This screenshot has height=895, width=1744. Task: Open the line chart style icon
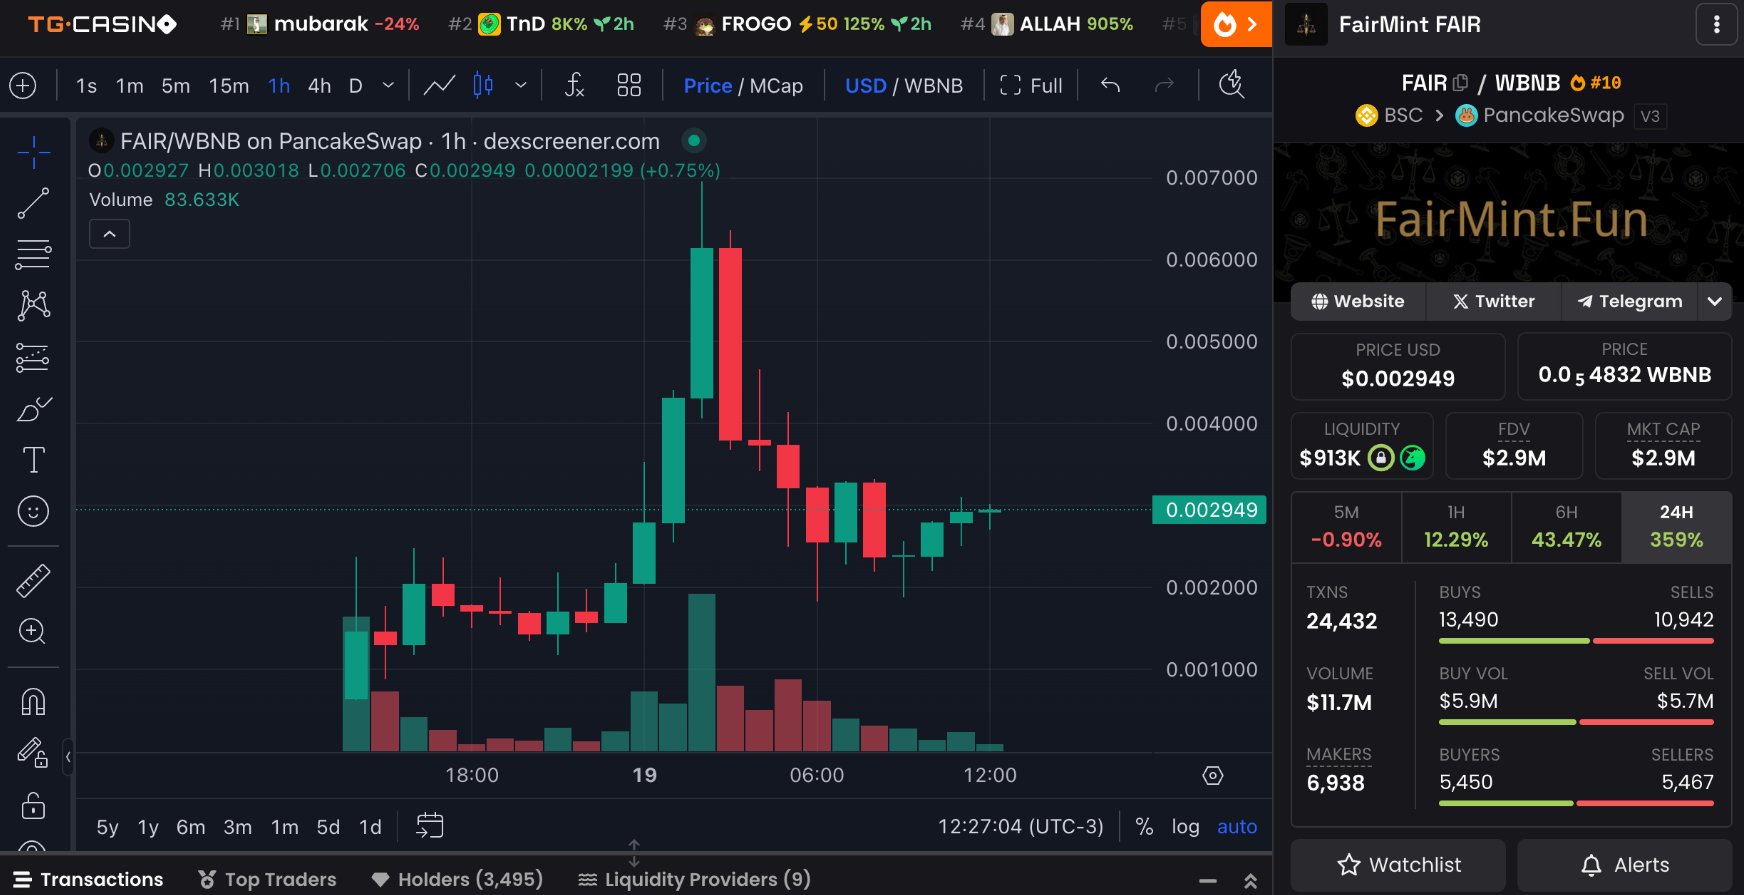[x=439, y=86]
